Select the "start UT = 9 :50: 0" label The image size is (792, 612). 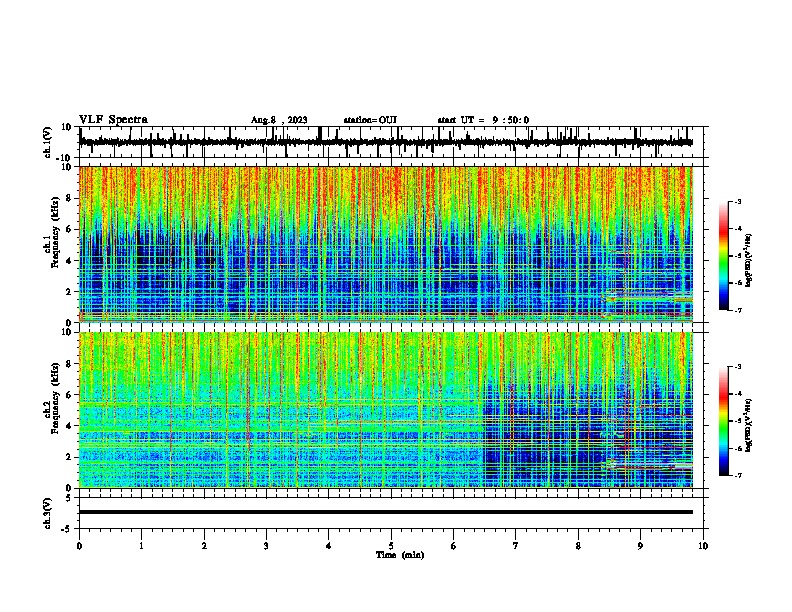click(x=483, y=120)
